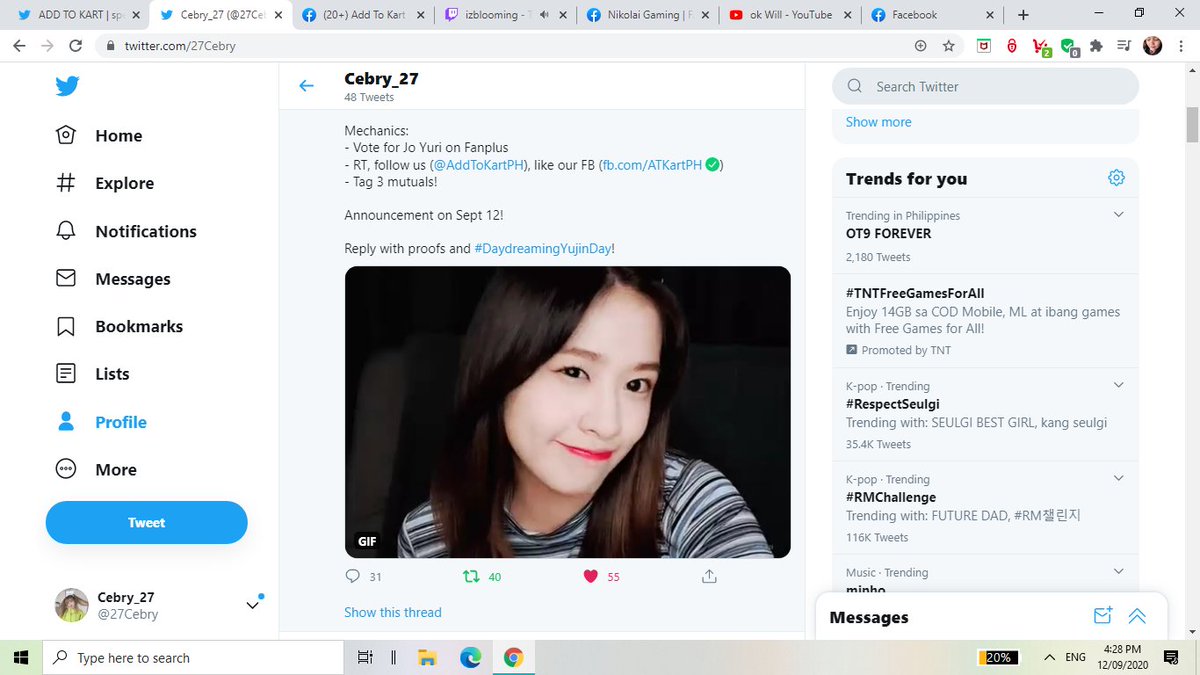1200x675 pixels.
Task: Open the Extensions puzzle icon
Action: tap(1096, 46)
